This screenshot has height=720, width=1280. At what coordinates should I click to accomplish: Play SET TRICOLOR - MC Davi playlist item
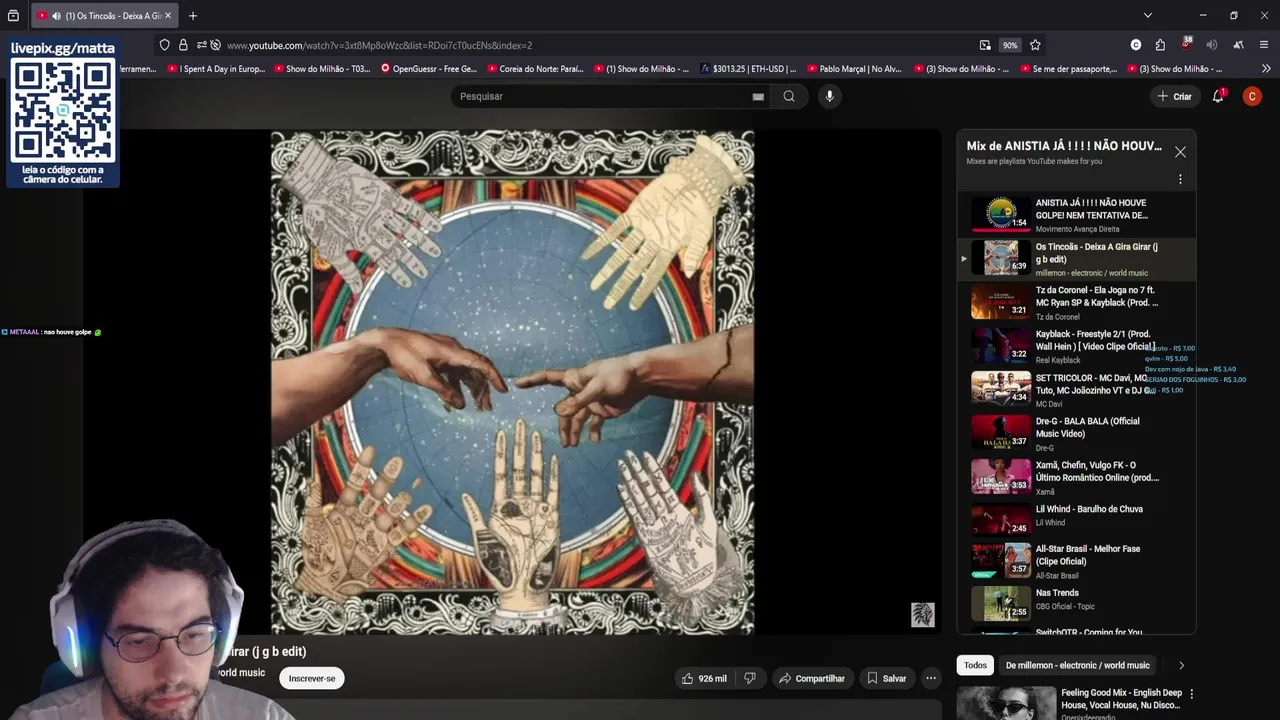pos(1075,389)
